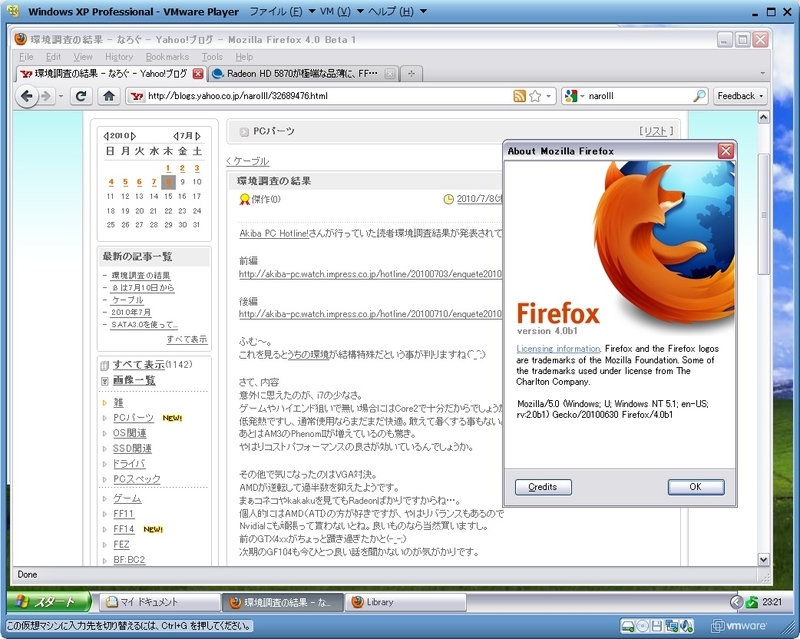Click the リスト link
The width and height of the screenshot is (800, 639).
(656, 131)
